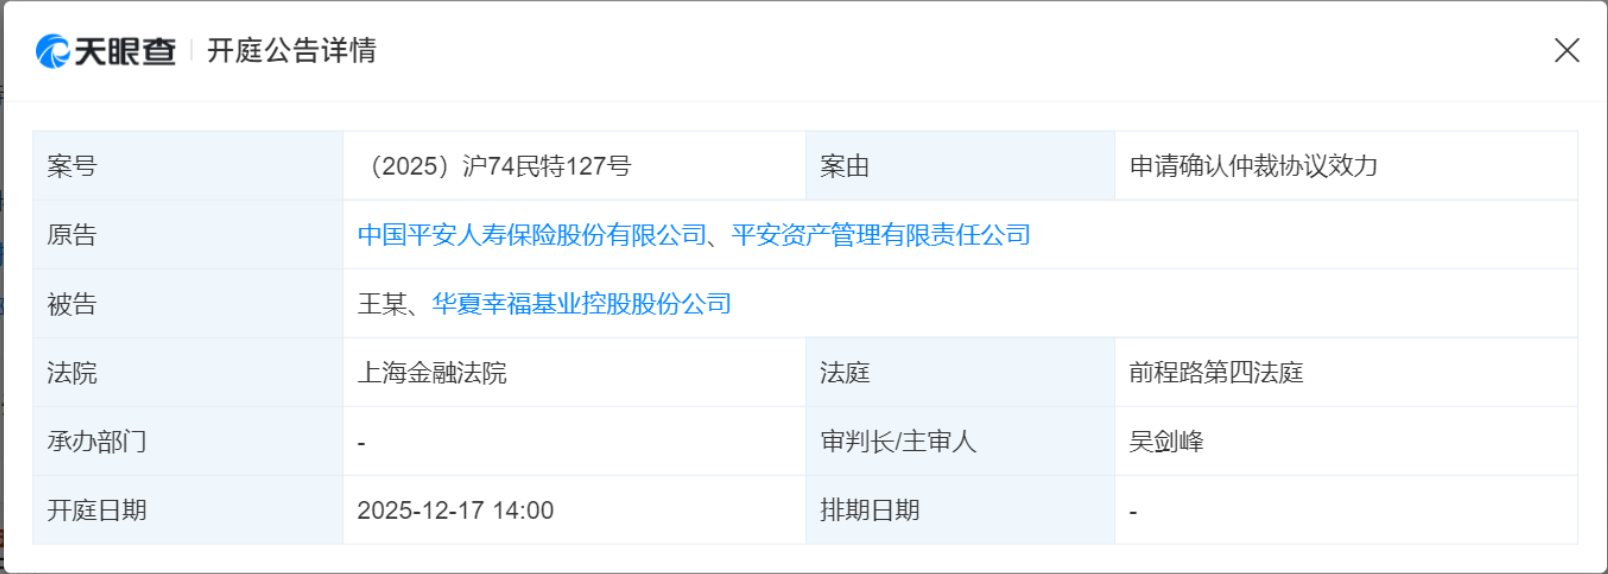Open 平安资产管理有限责任公司 company link
This screenshot has width=1608, height=574.
click(881, 235)
